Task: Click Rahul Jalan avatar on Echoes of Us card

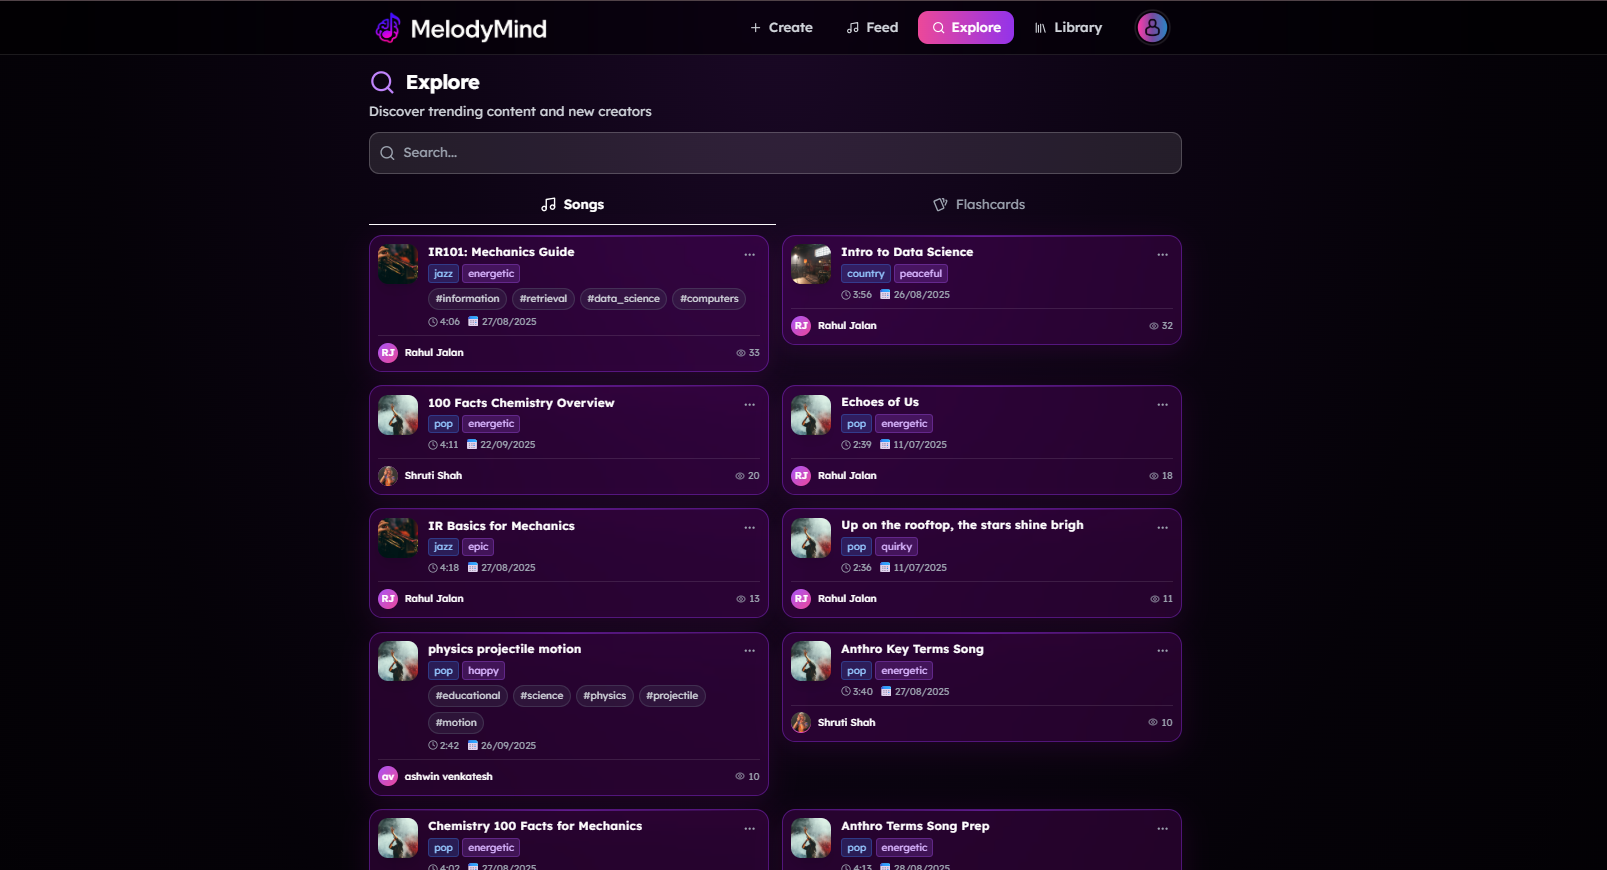Action: [x=801, y=476]
